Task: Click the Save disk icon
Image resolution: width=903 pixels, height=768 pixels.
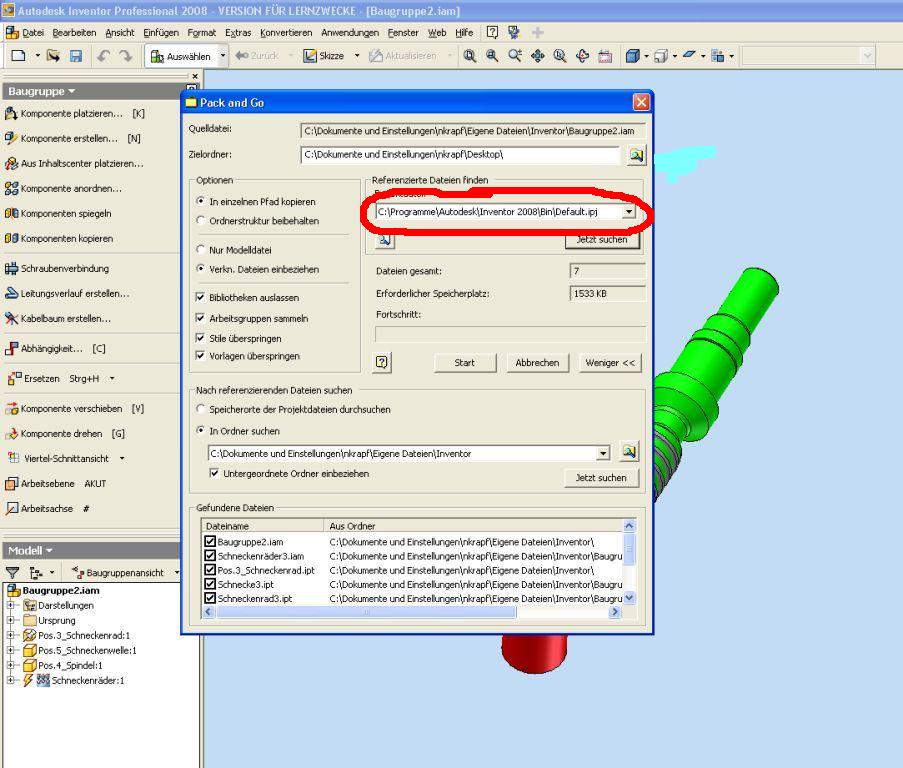Action: 76,56
